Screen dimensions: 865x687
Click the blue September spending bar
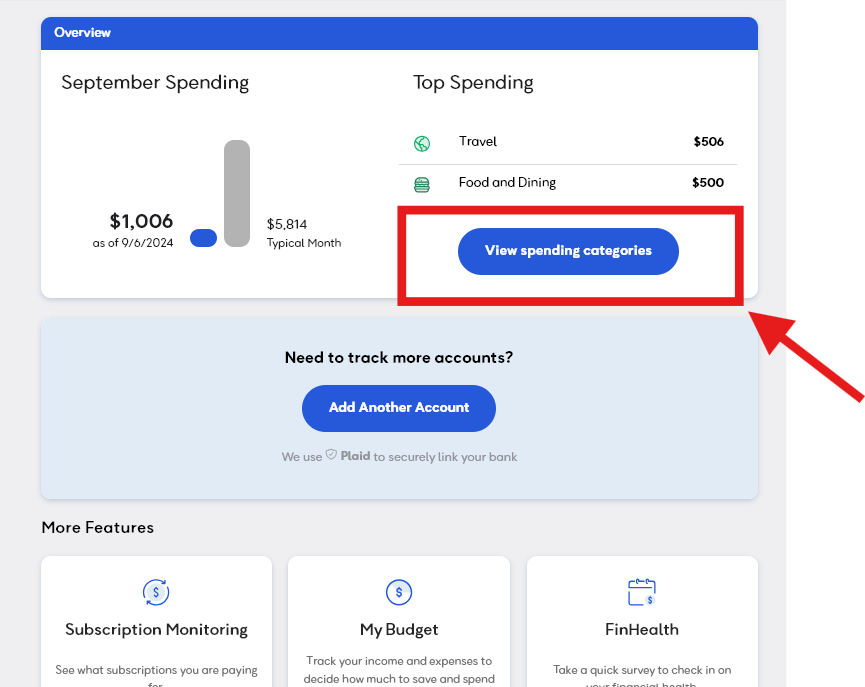[203, 238]
